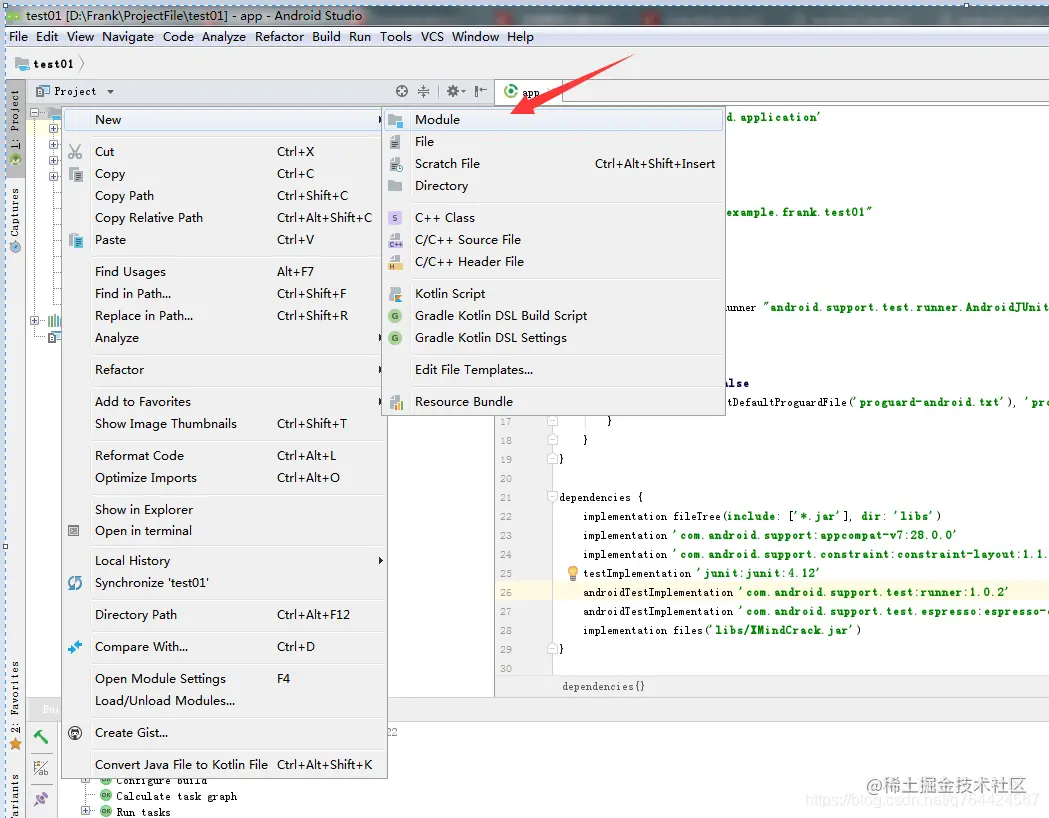Open the Tools menu
Image resolution: width=1049 pixels, height=818 pixels.
click(x=395, y=37)
